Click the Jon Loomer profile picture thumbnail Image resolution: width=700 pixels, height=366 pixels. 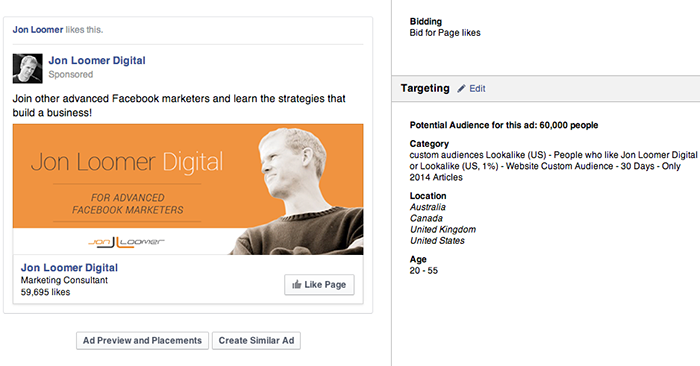click(28, 68)
